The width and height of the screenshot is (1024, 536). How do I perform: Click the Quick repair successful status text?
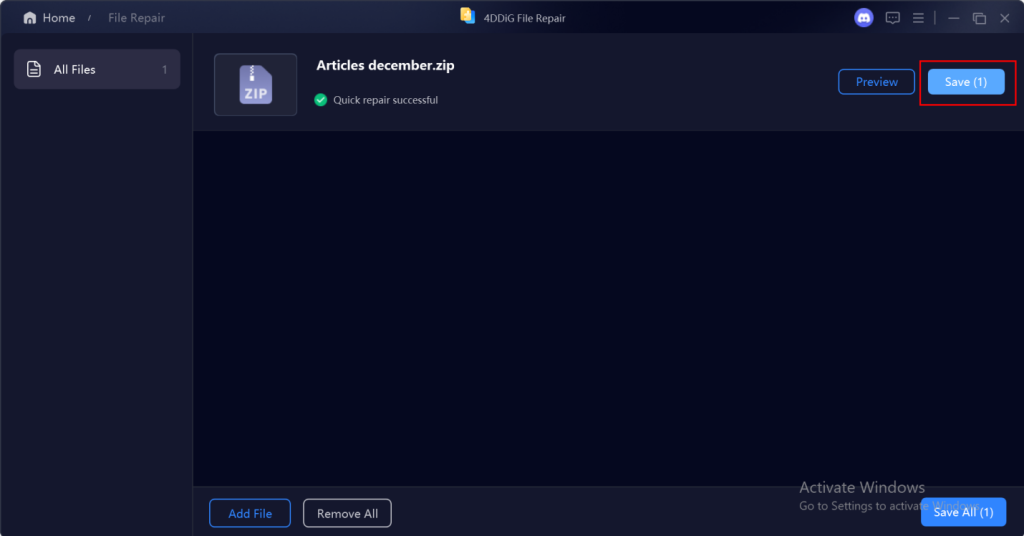[385, 100]
